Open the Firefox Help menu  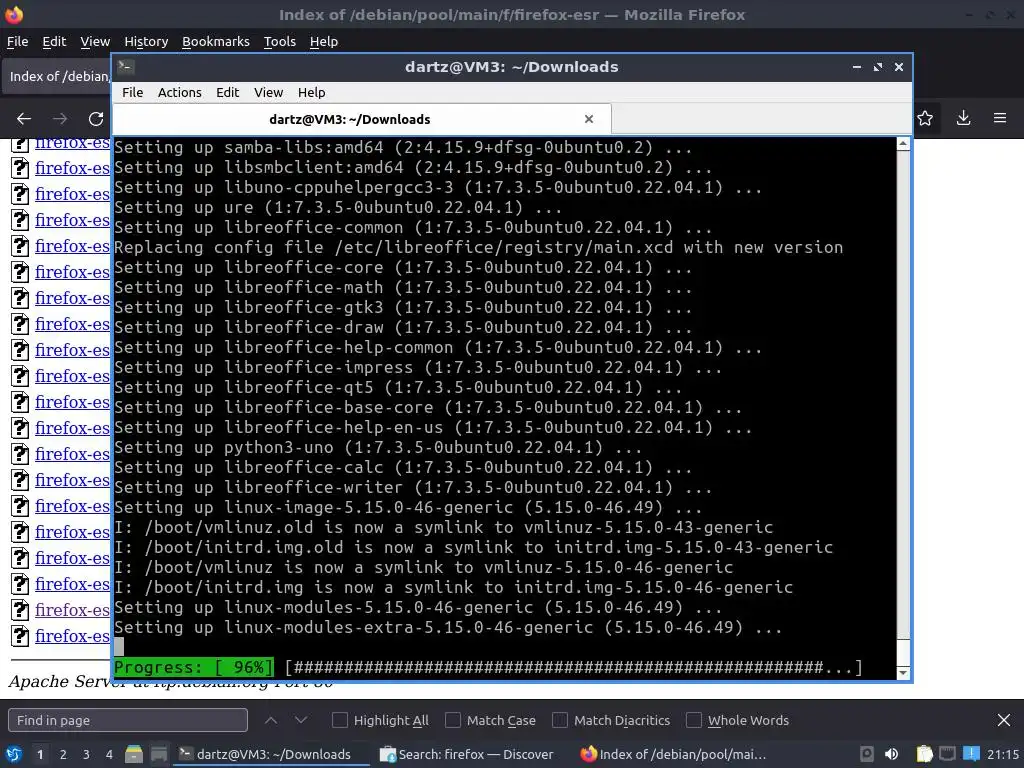click(324, 41)
